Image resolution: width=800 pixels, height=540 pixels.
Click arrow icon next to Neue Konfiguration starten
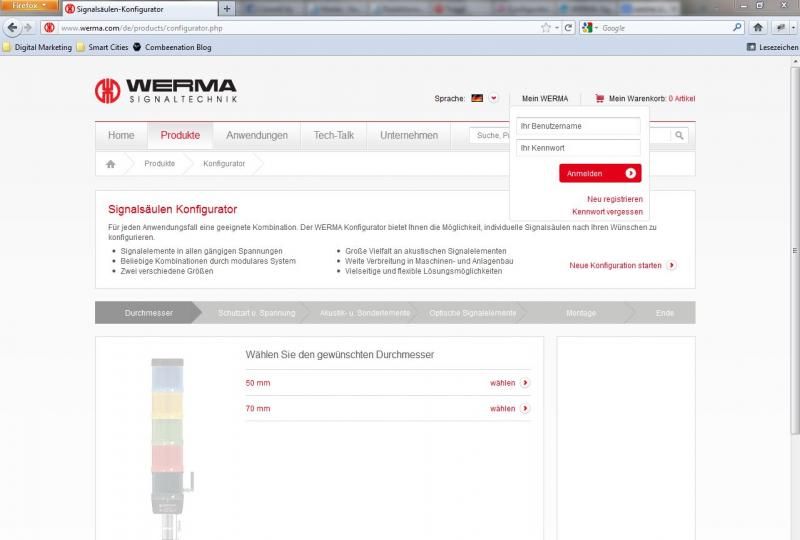click(671, 265)
